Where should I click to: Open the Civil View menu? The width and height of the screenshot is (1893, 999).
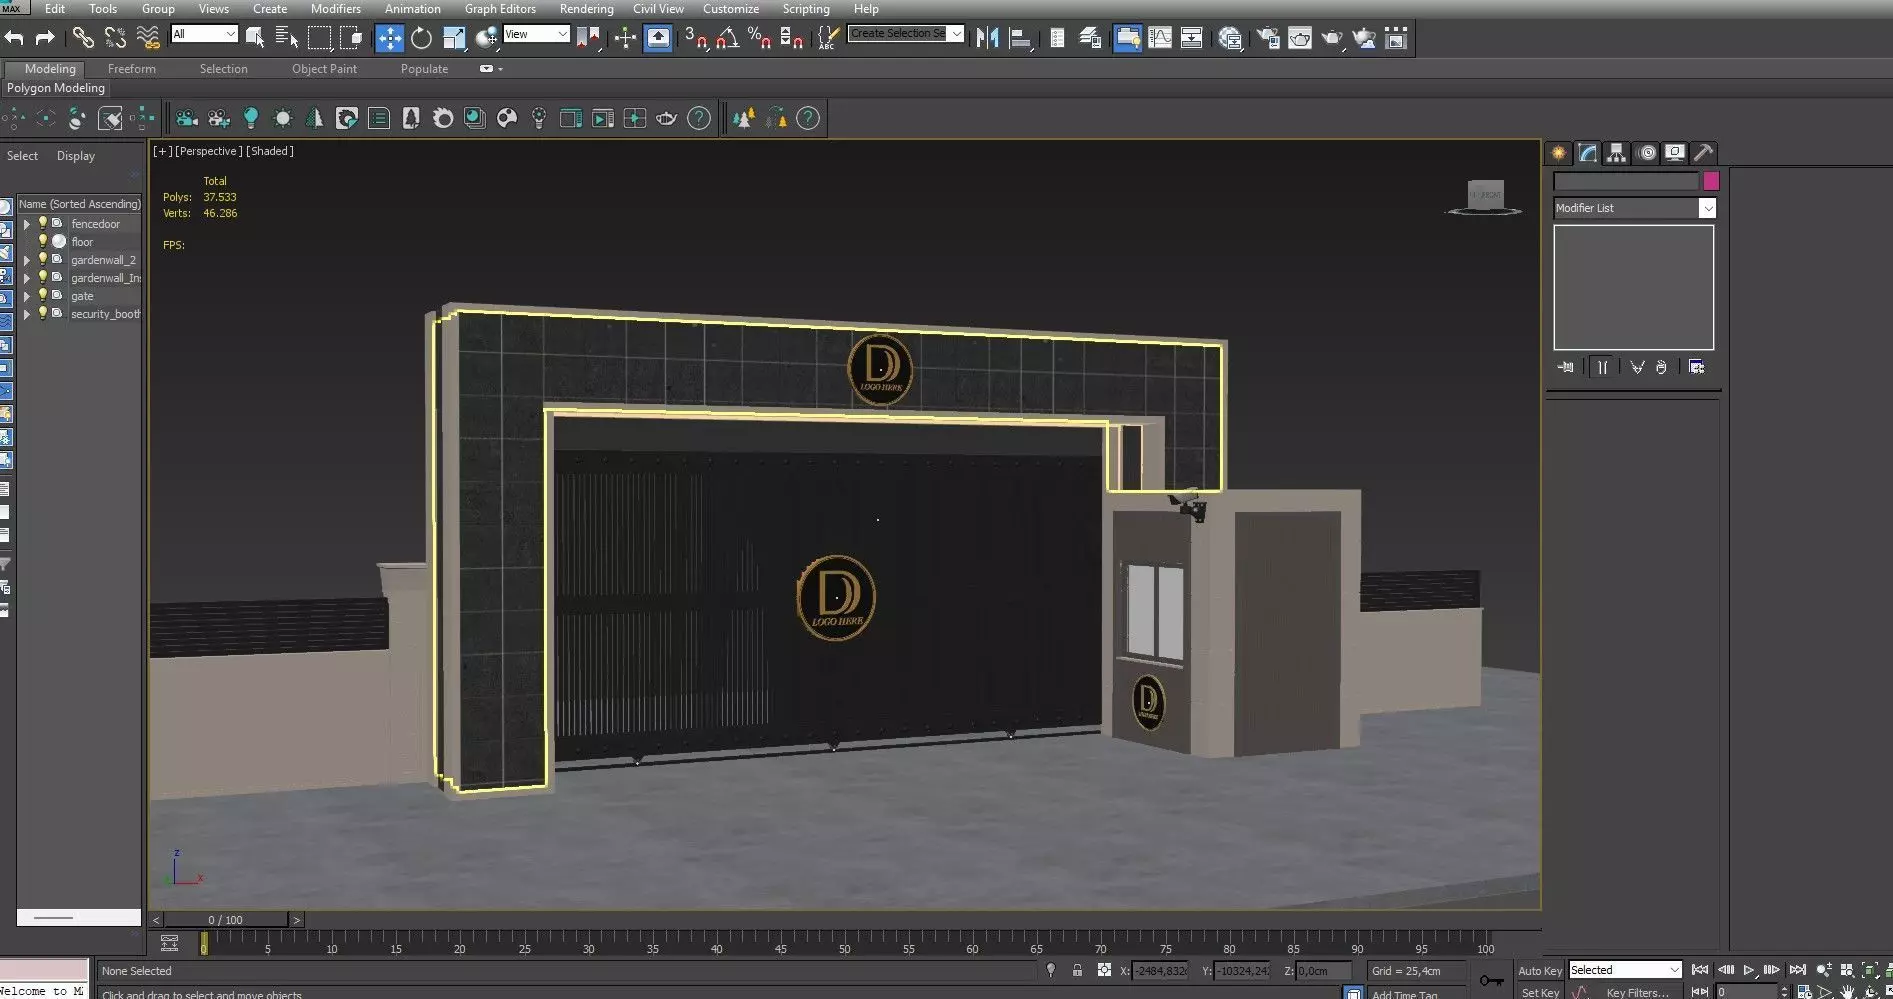(658, 9)
